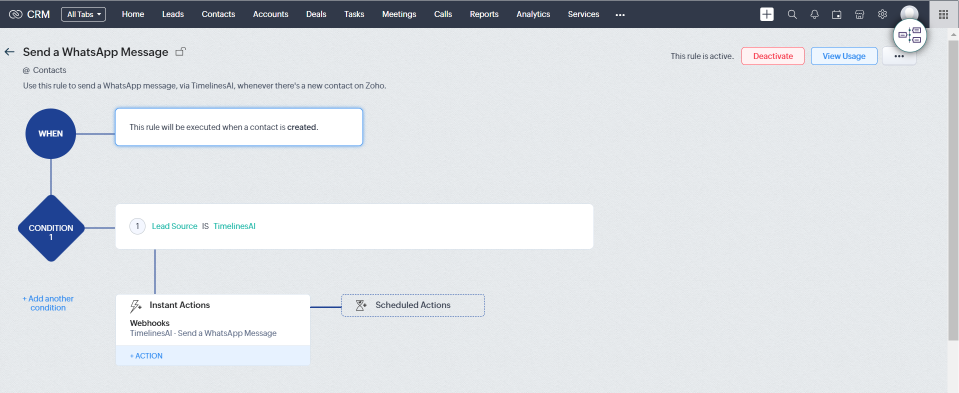The height and width of the screenshot is (393, 959).
Task: Click the TimelinesAI condition value
Action: click(x=234, y=226)
